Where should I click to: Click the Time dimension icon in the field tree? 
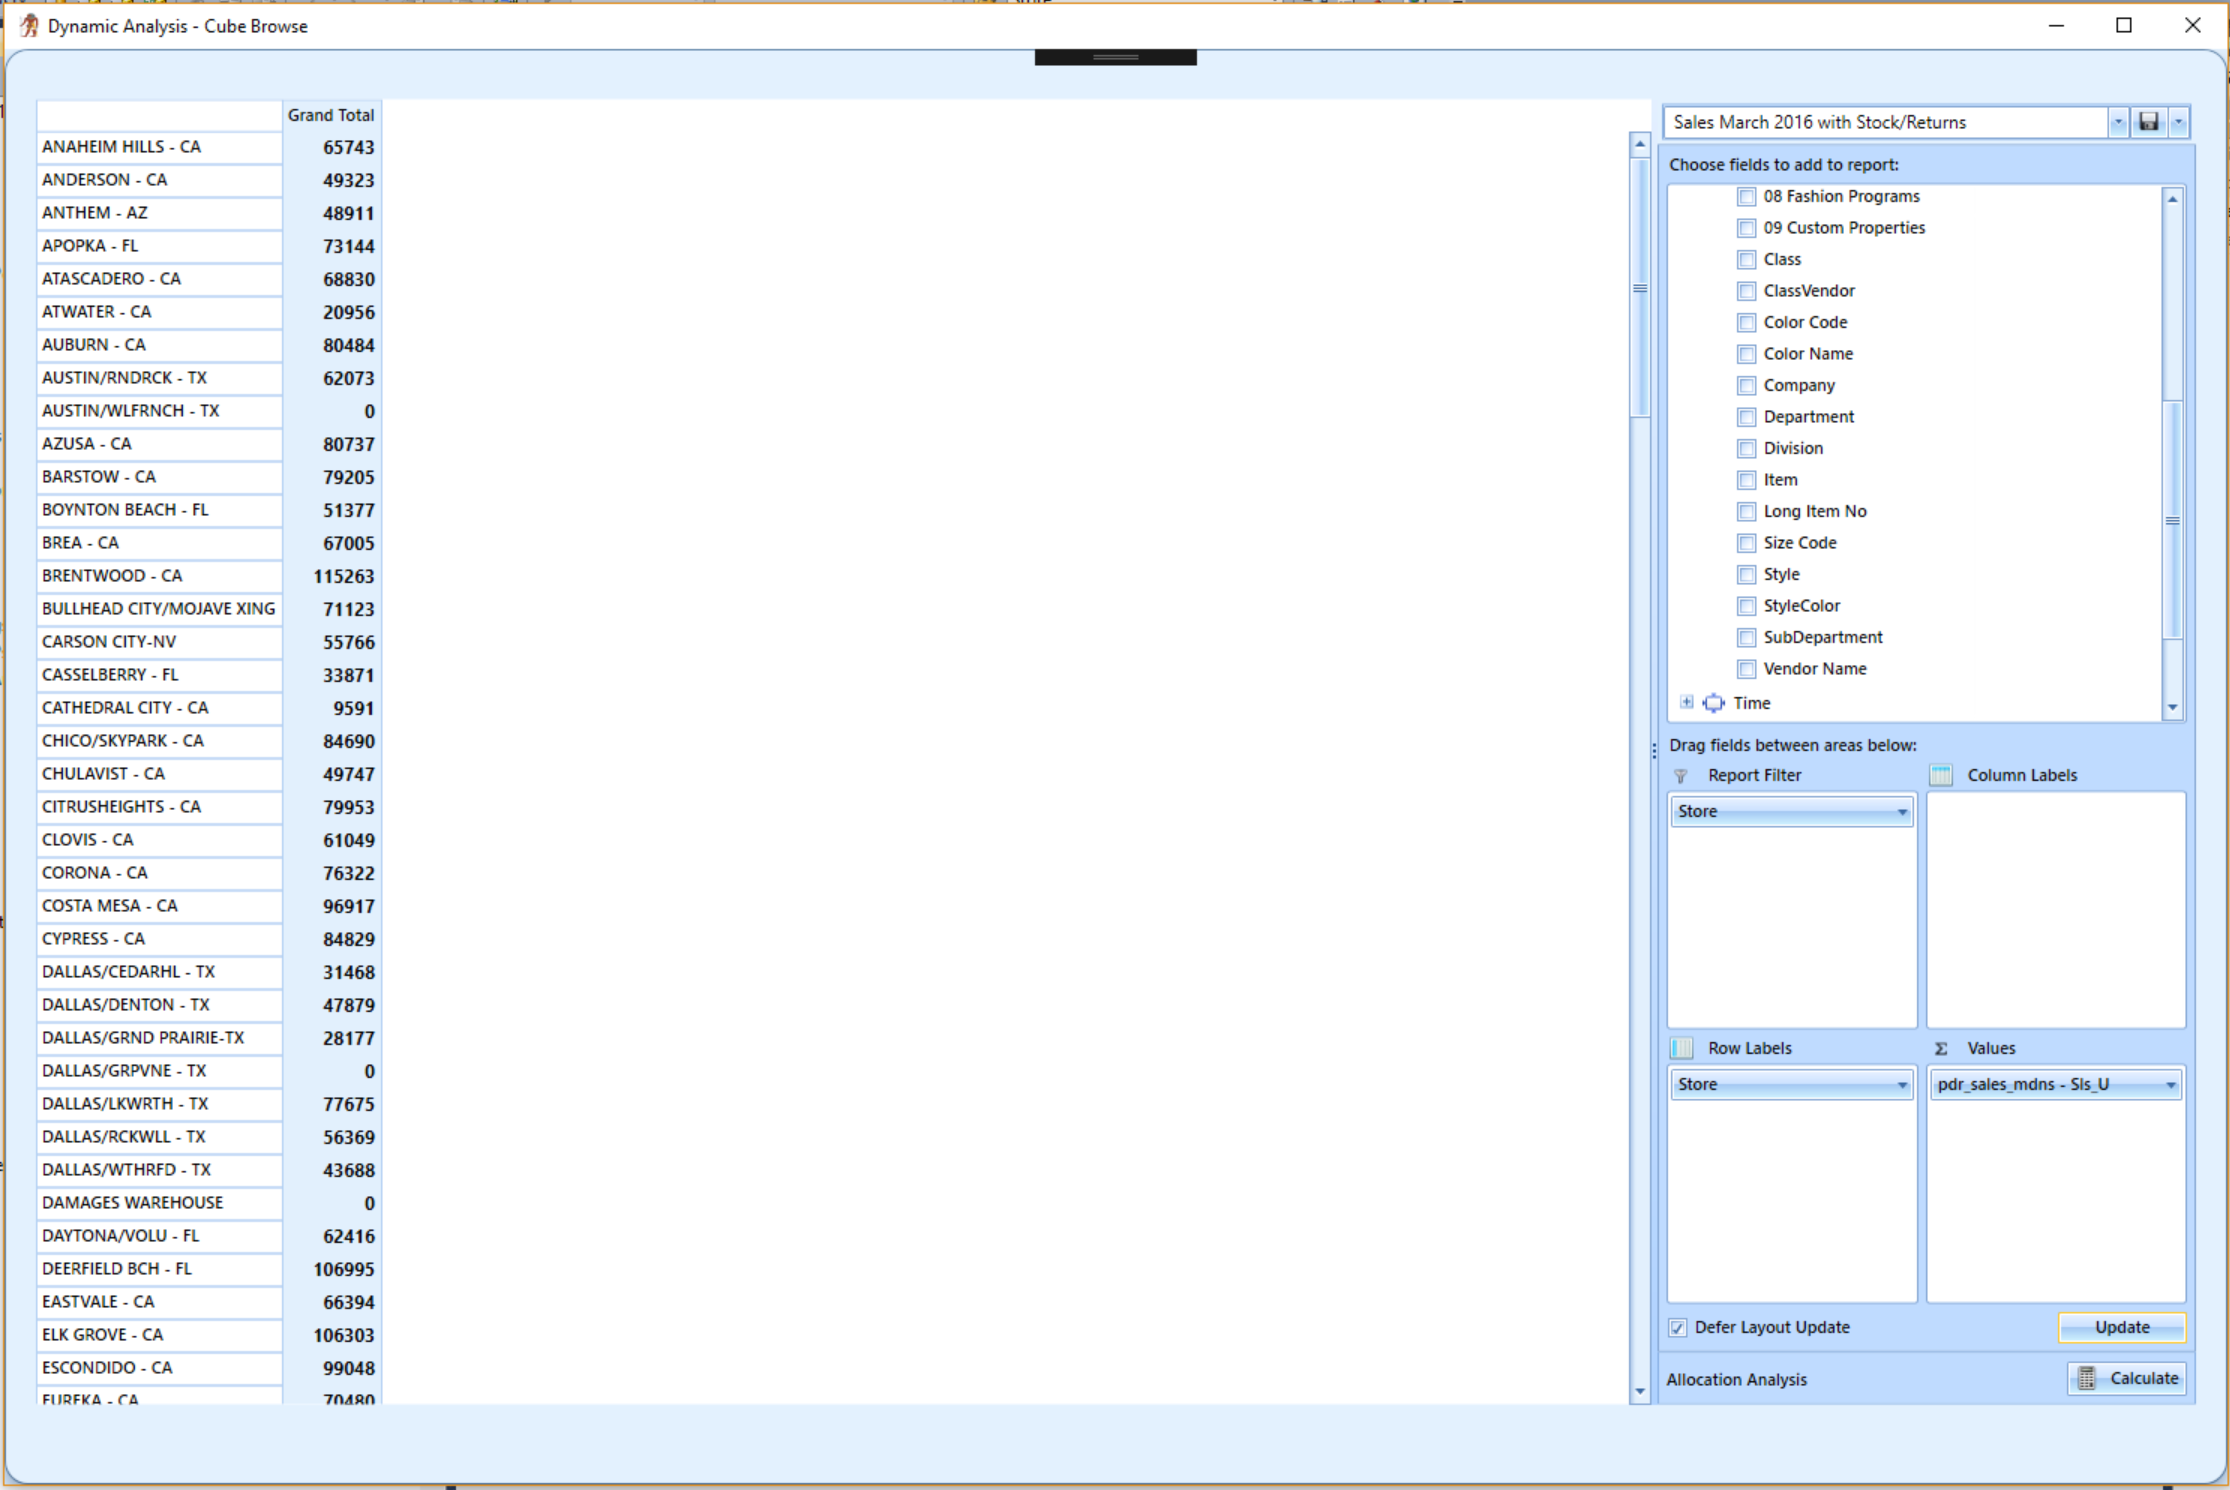point(1714,703)
